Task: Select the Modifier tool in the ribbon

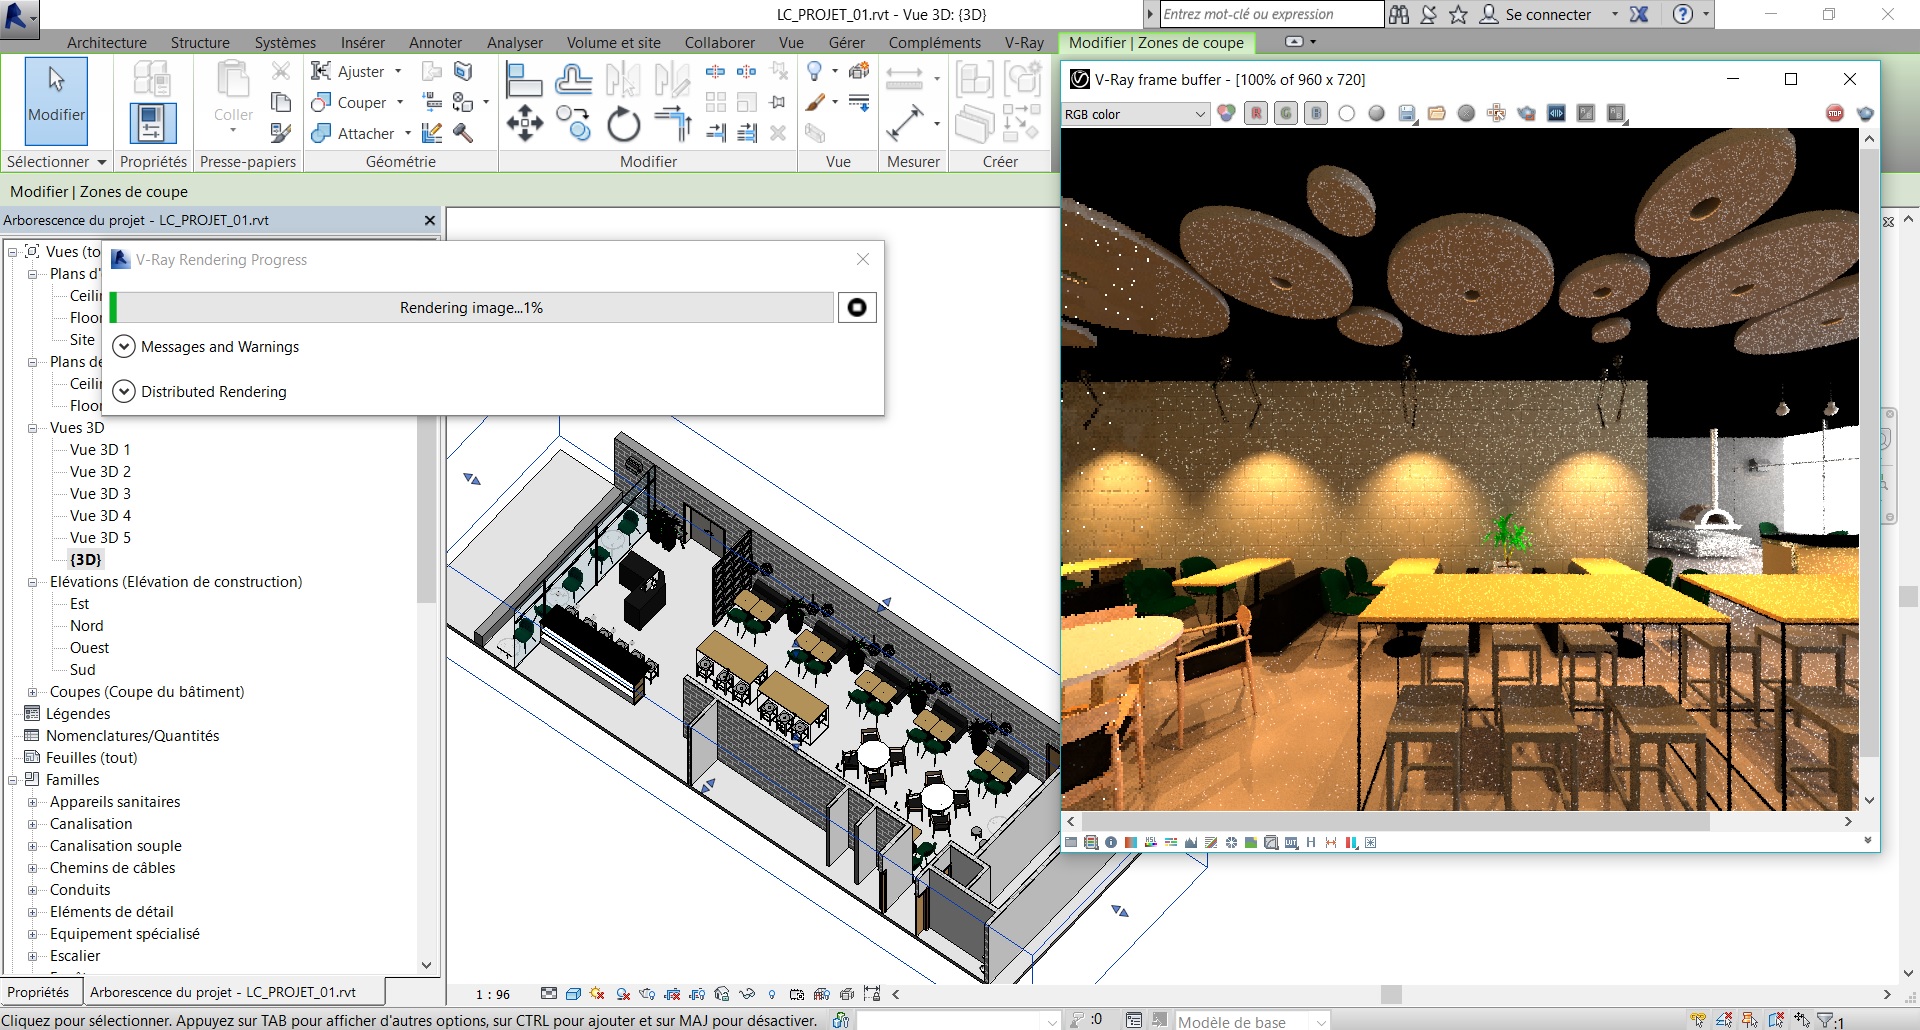Action: tap(56, 100)
